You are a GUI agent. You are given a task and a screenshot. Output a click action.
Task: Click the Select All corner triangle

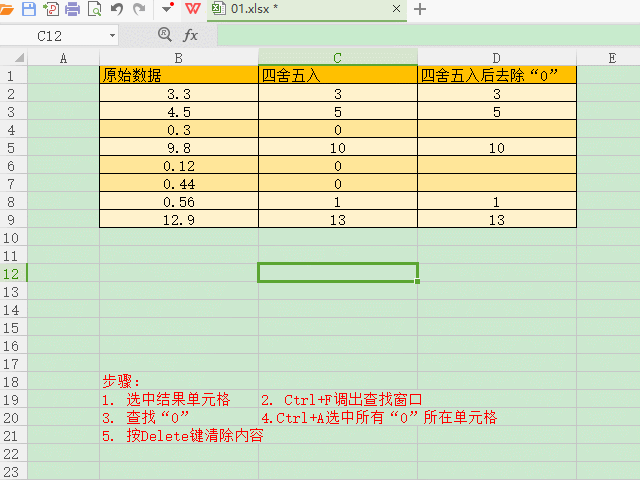tap(19, 58)
